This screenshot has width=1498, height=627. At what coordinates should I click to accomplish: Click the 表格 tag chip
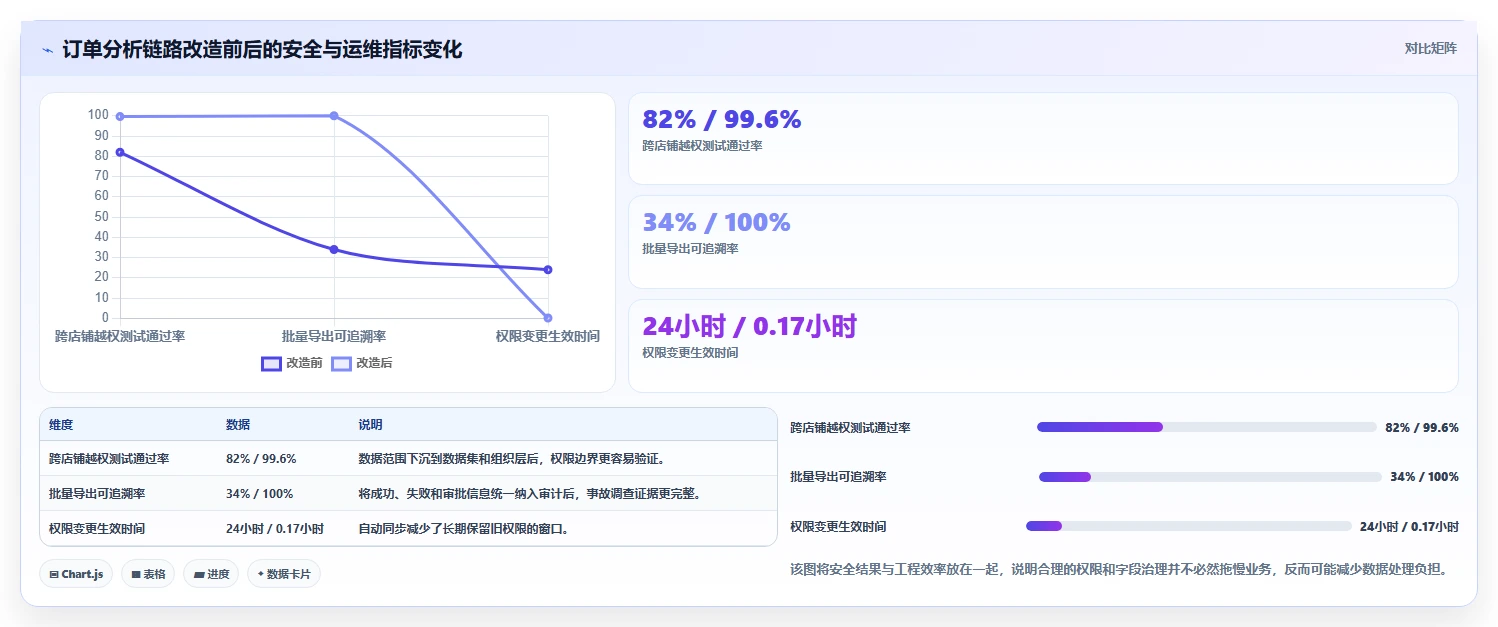(148, 574)
